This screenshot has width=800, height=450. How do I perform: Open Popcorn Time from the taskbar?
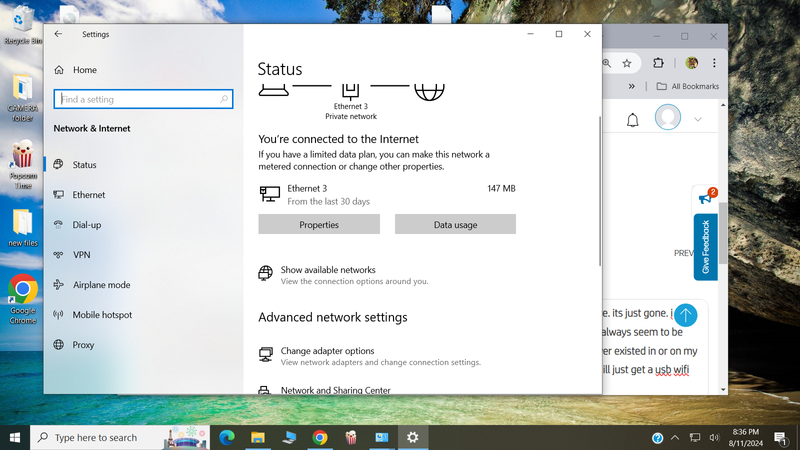(x=351, y=437)
